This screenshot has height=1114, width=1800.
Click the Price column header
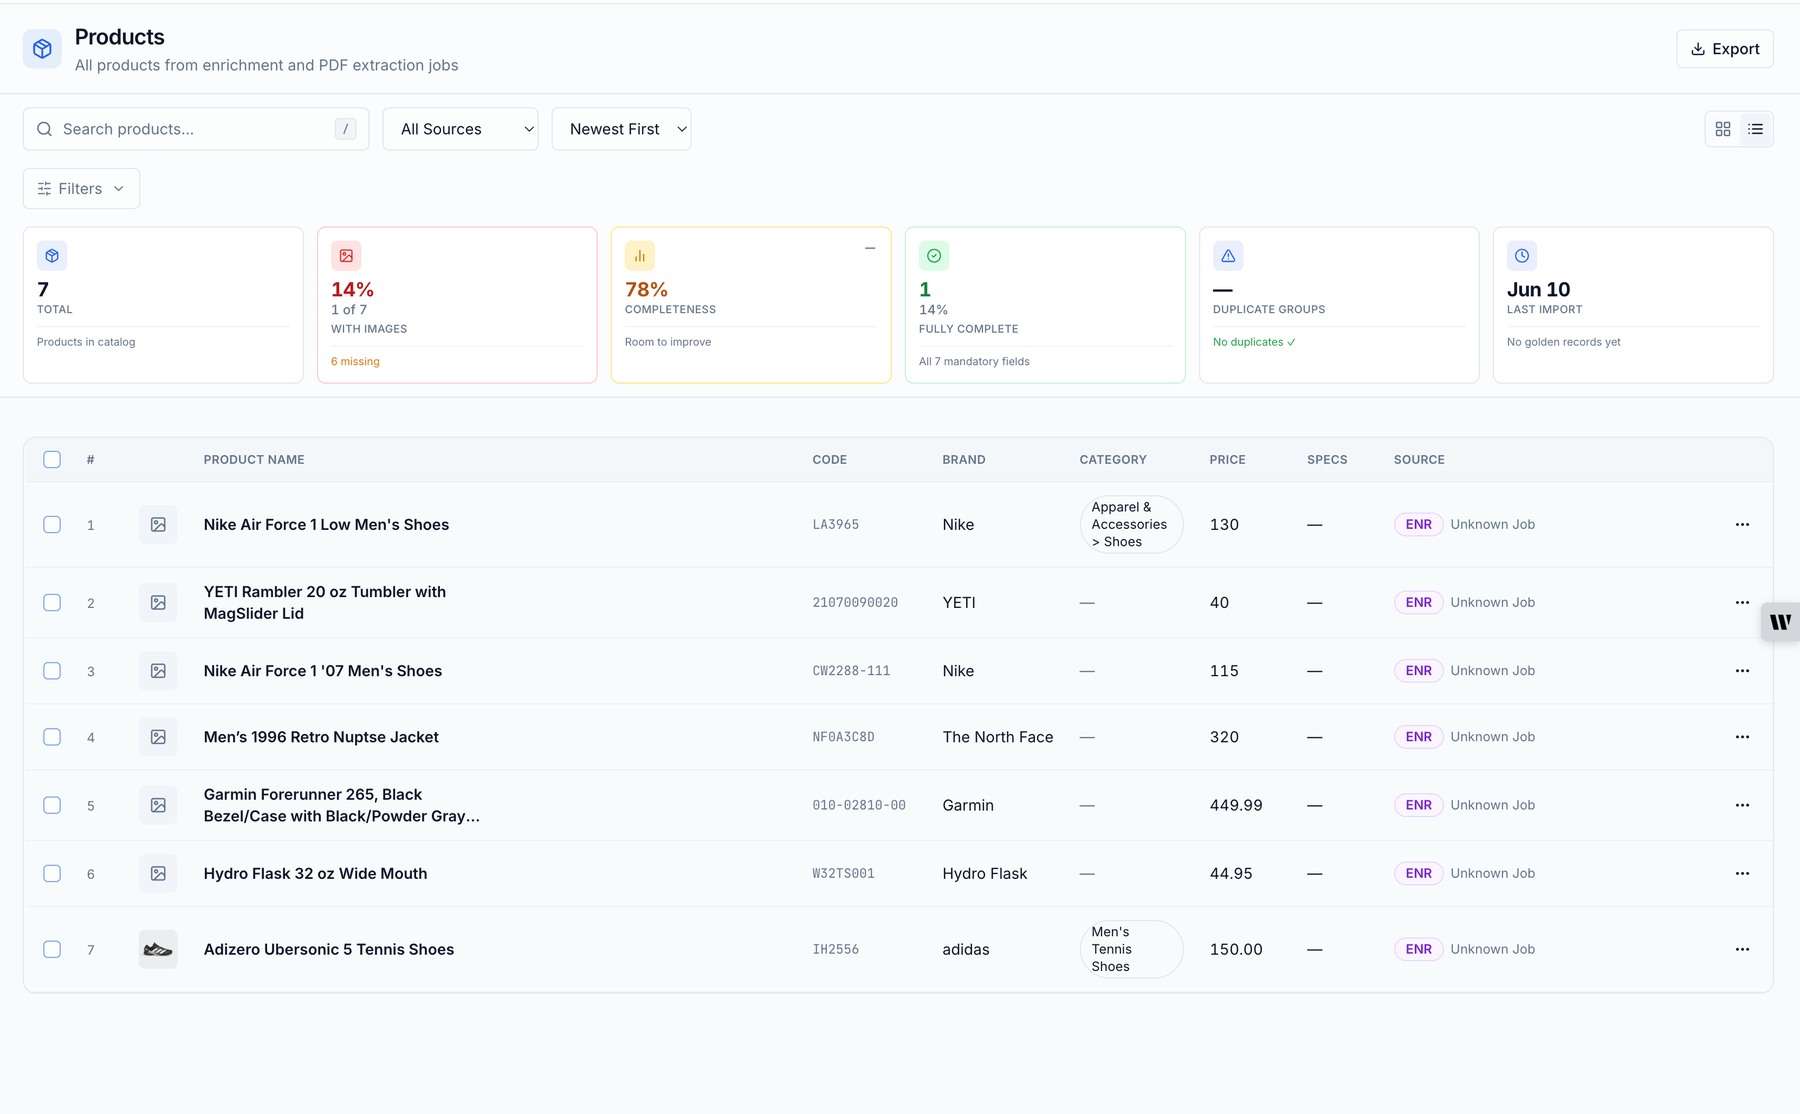[x=1228, y=460]
